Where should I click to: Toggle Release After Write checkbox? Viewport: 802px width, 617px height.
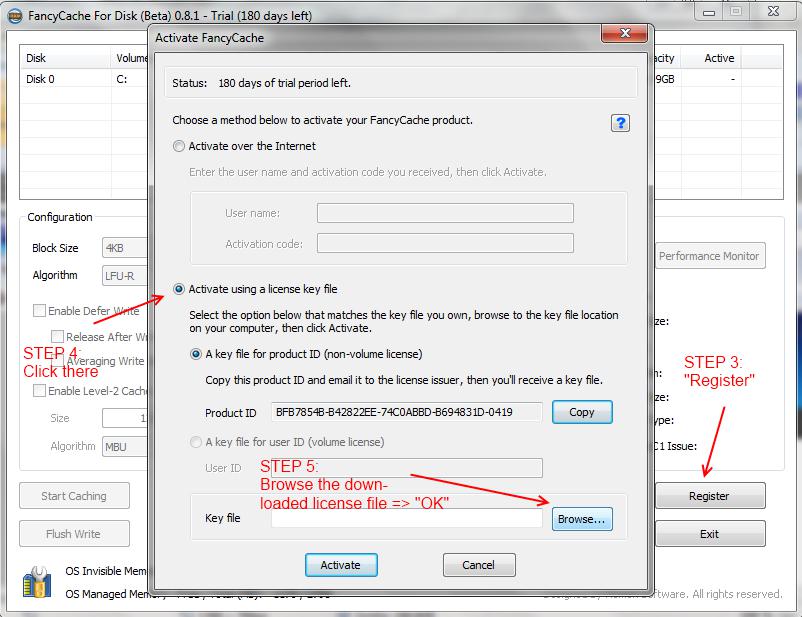click(x=57, y=337)
